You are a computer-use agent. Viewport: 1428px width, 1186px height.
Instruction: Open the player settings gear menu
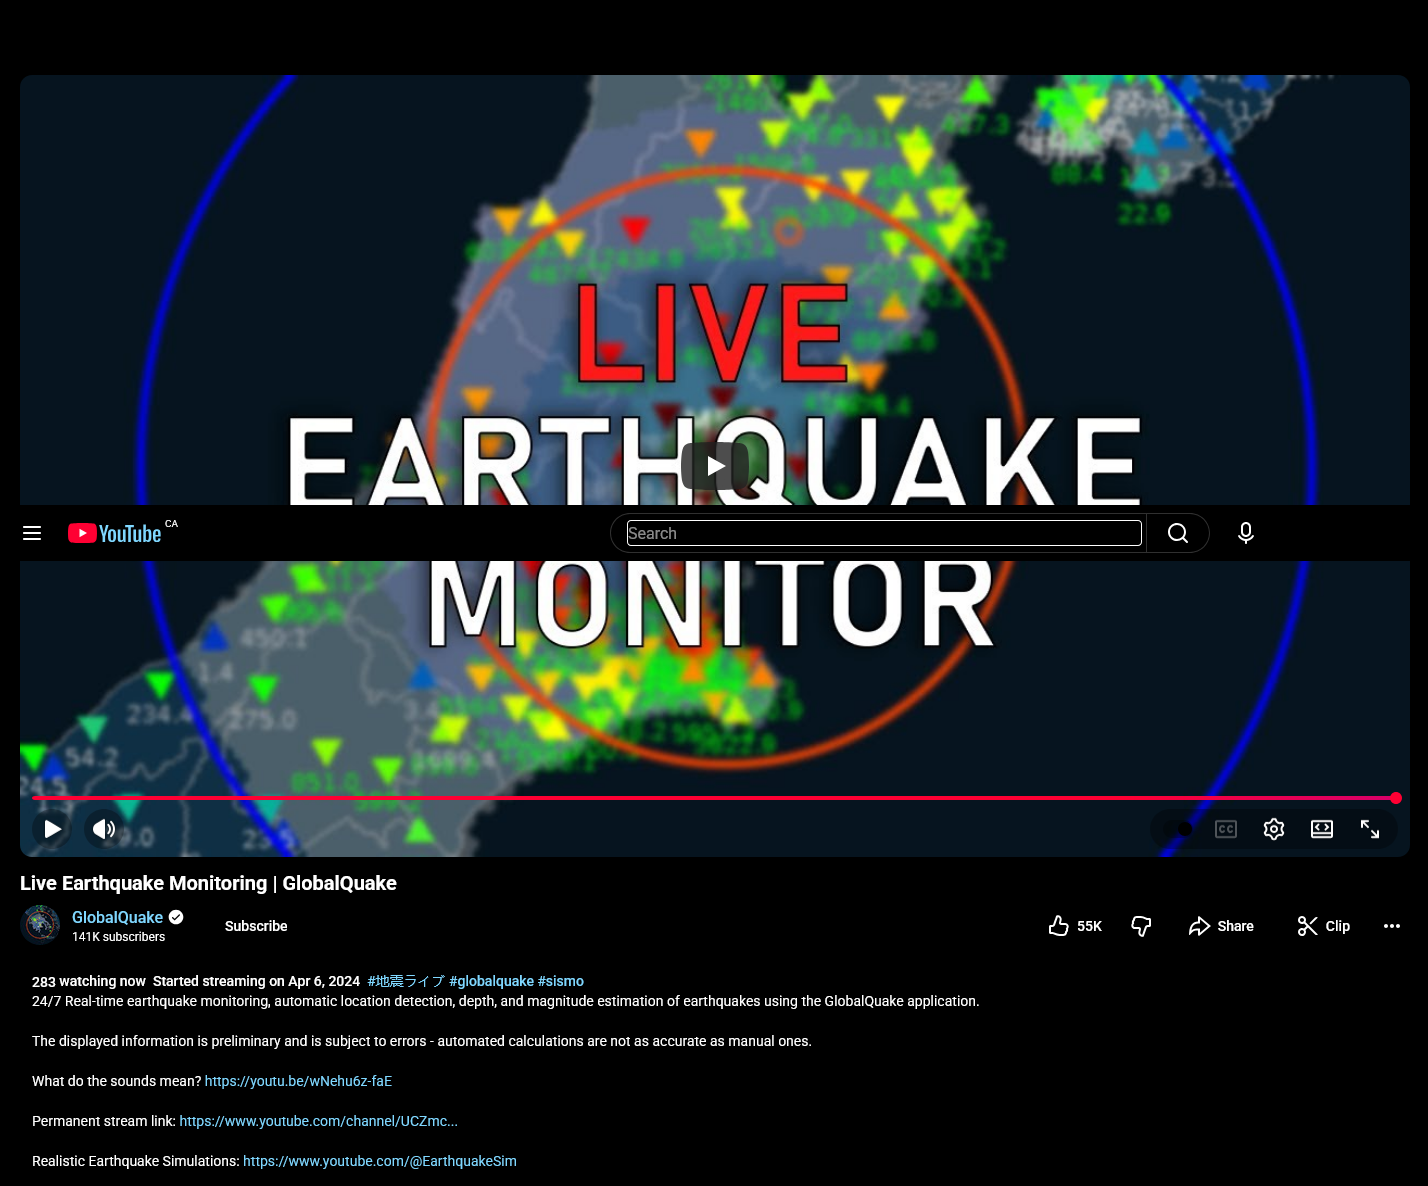coord(1274,829)
